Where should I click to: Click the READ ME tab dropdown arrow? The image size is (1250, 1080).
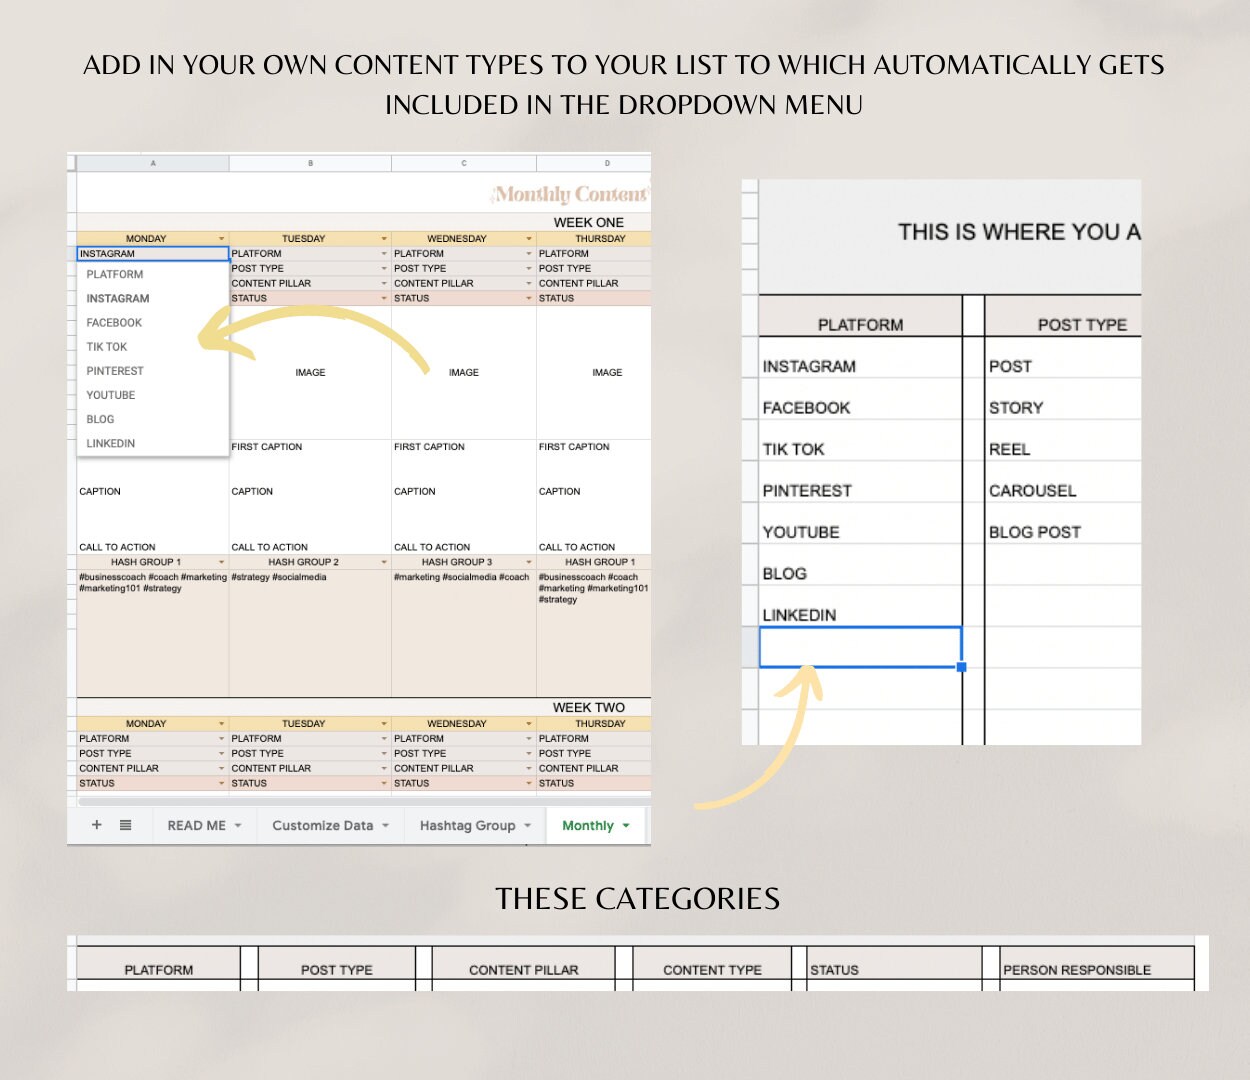pos(237,826)
